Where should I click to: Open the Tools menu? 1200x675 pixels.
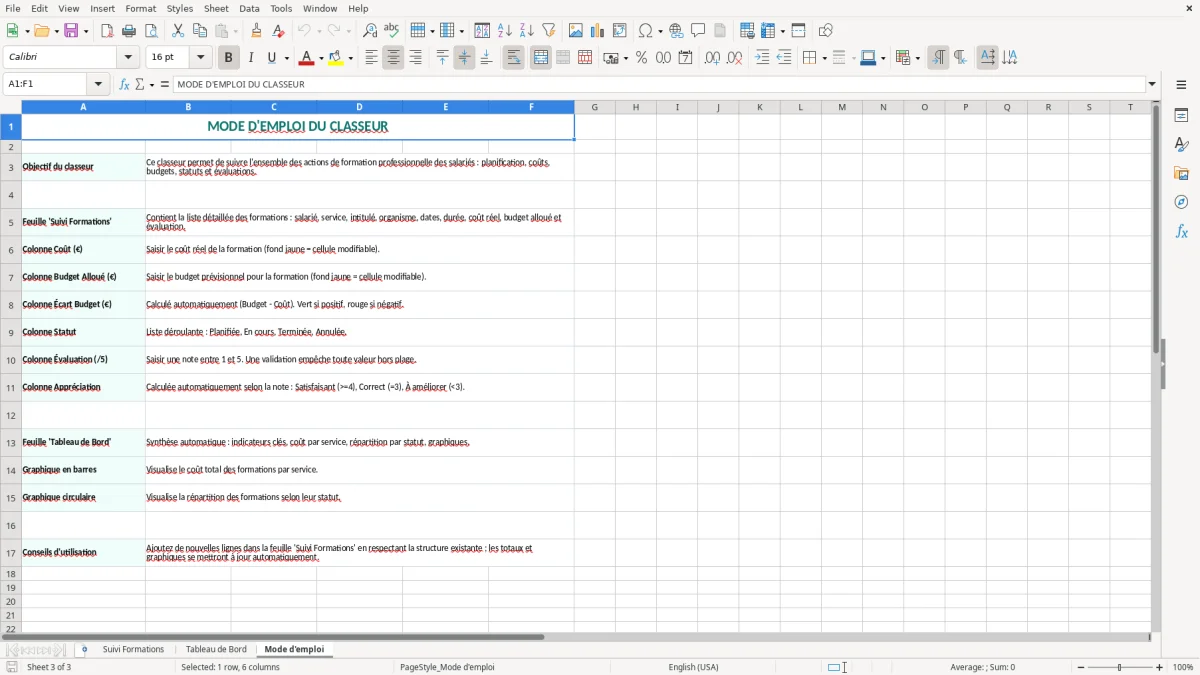pos(281,8)
